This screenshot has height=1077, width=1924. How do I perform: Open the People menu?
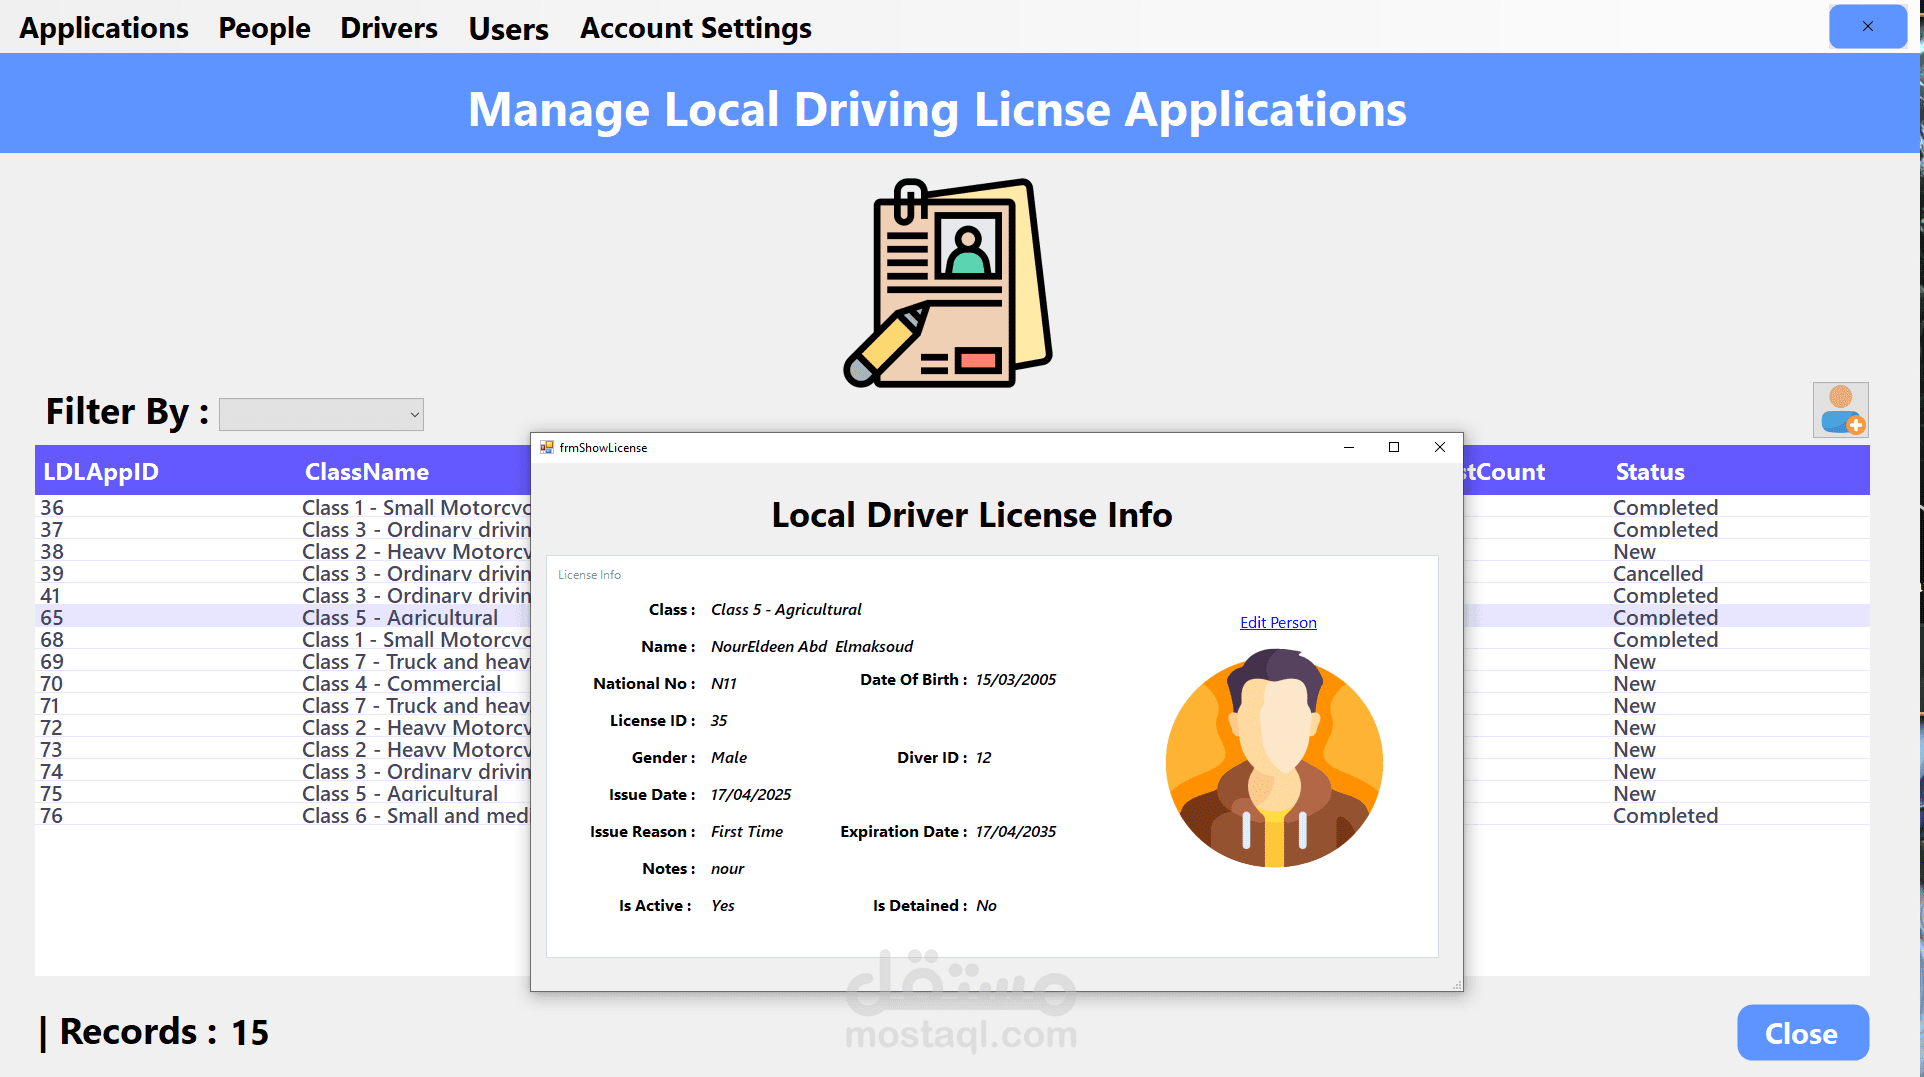point(264,28)
